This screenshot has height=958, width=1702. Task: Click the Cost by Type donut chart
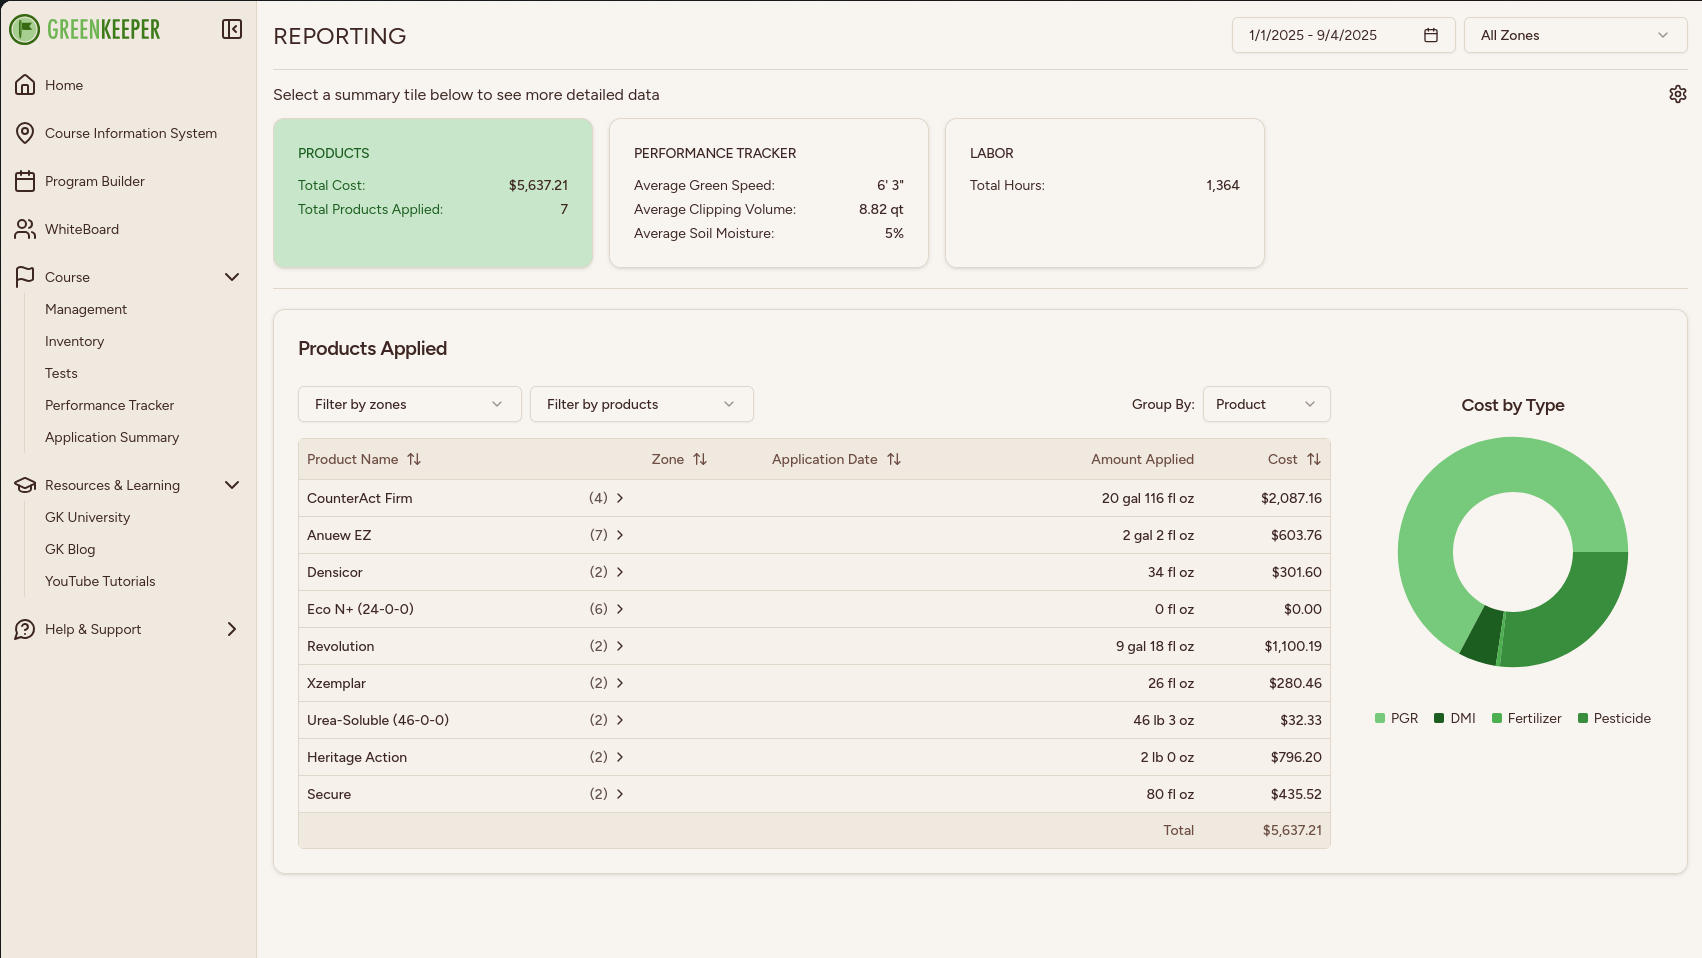coord(1513,552)
